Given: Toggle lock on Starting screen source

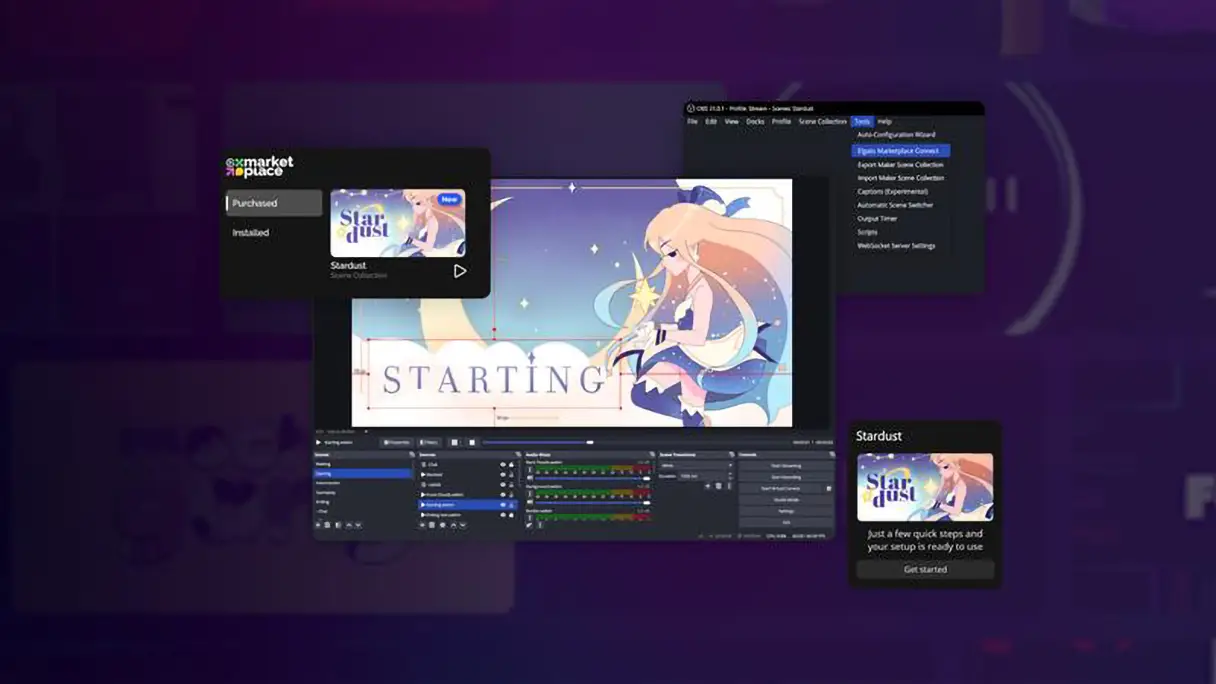Looking at the screenshot, I should click(x=511, y=505).
